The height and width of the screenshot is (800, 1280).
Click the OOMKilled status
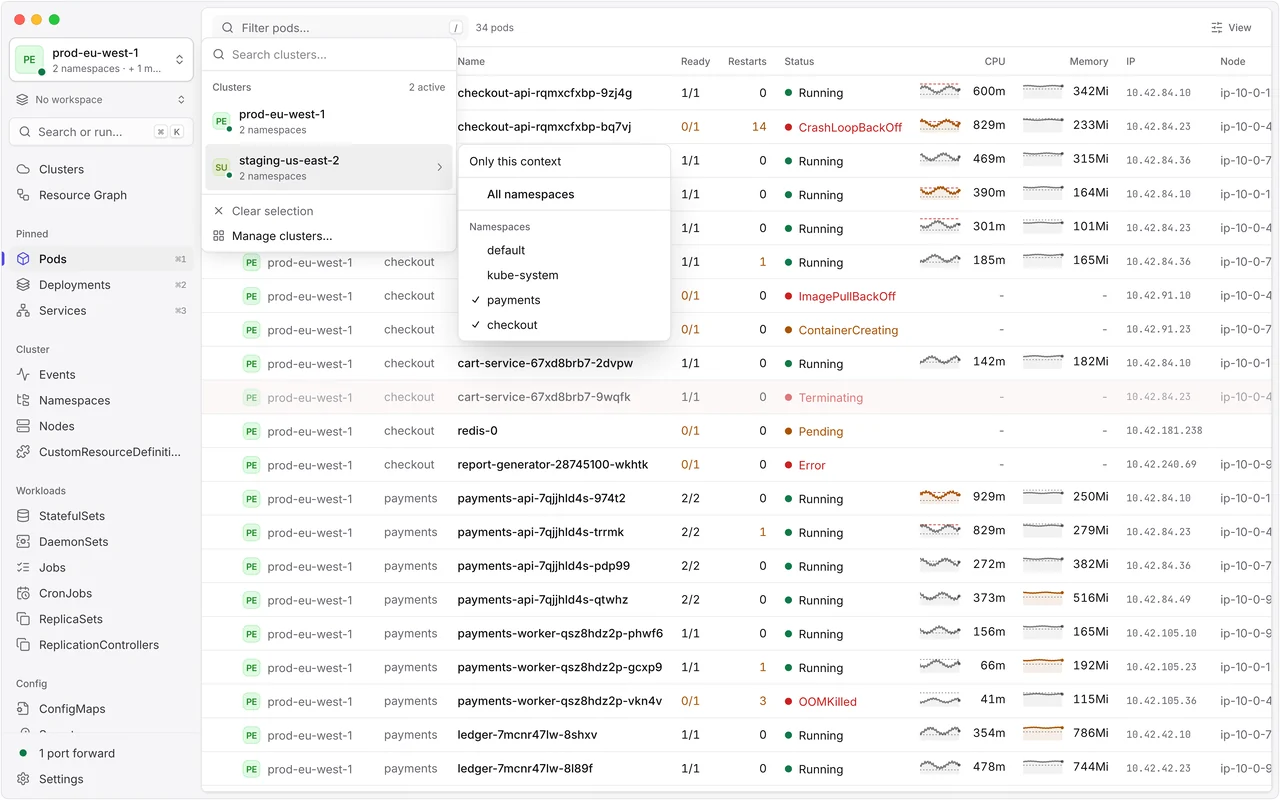click(x=827, y=702)
